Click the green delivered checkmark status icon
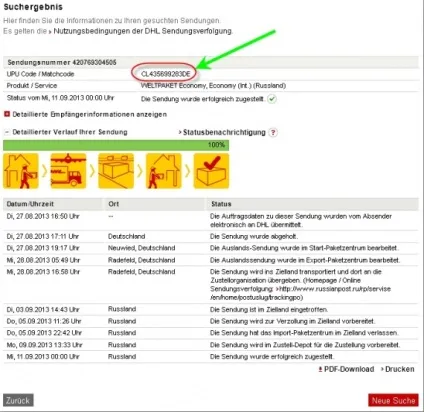Image resolution: width=424 pixels, height=412 pixels. [272, 99]
